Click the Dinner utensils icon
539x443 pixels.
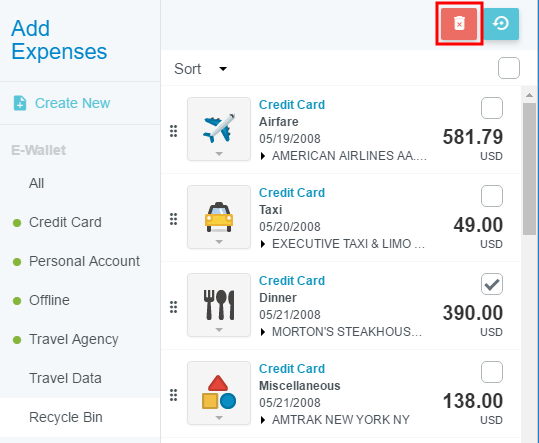click(219, 304)
